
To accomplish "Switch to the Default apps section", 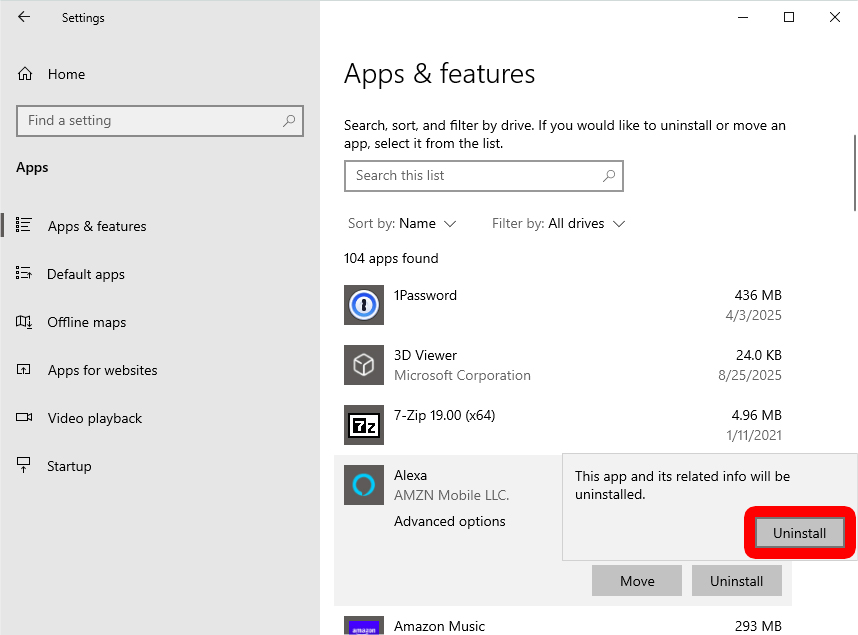I will pyautogui.click(x=86, y=274).
